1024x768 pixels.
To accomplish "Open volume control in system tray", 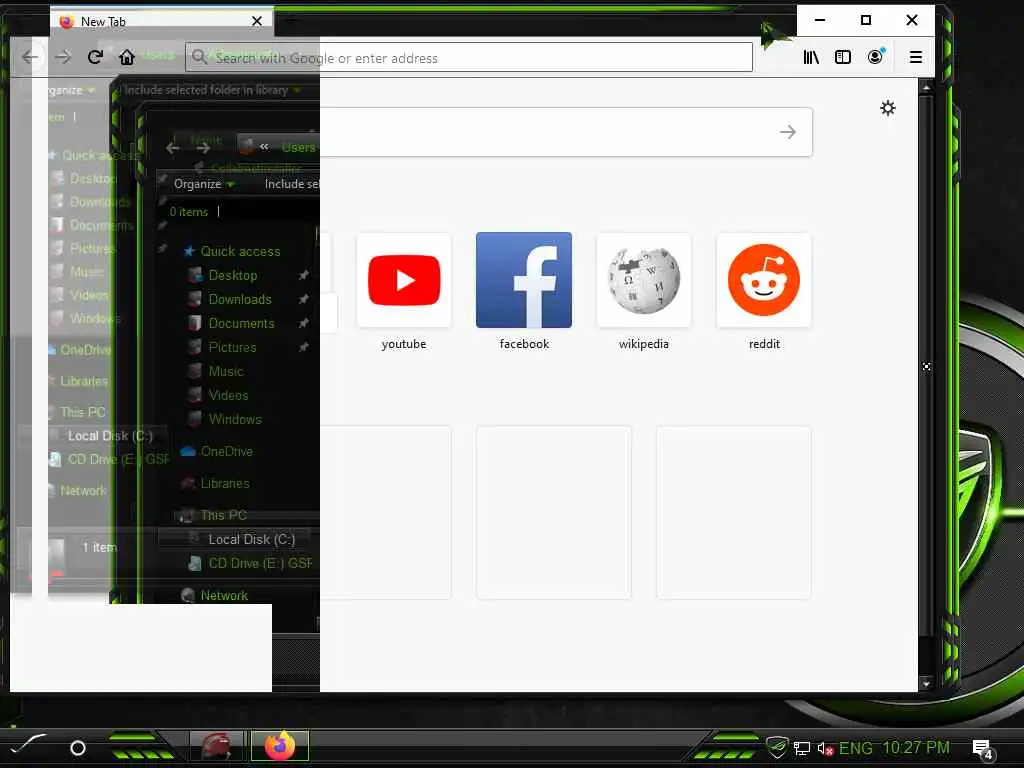I will point(825,749).
